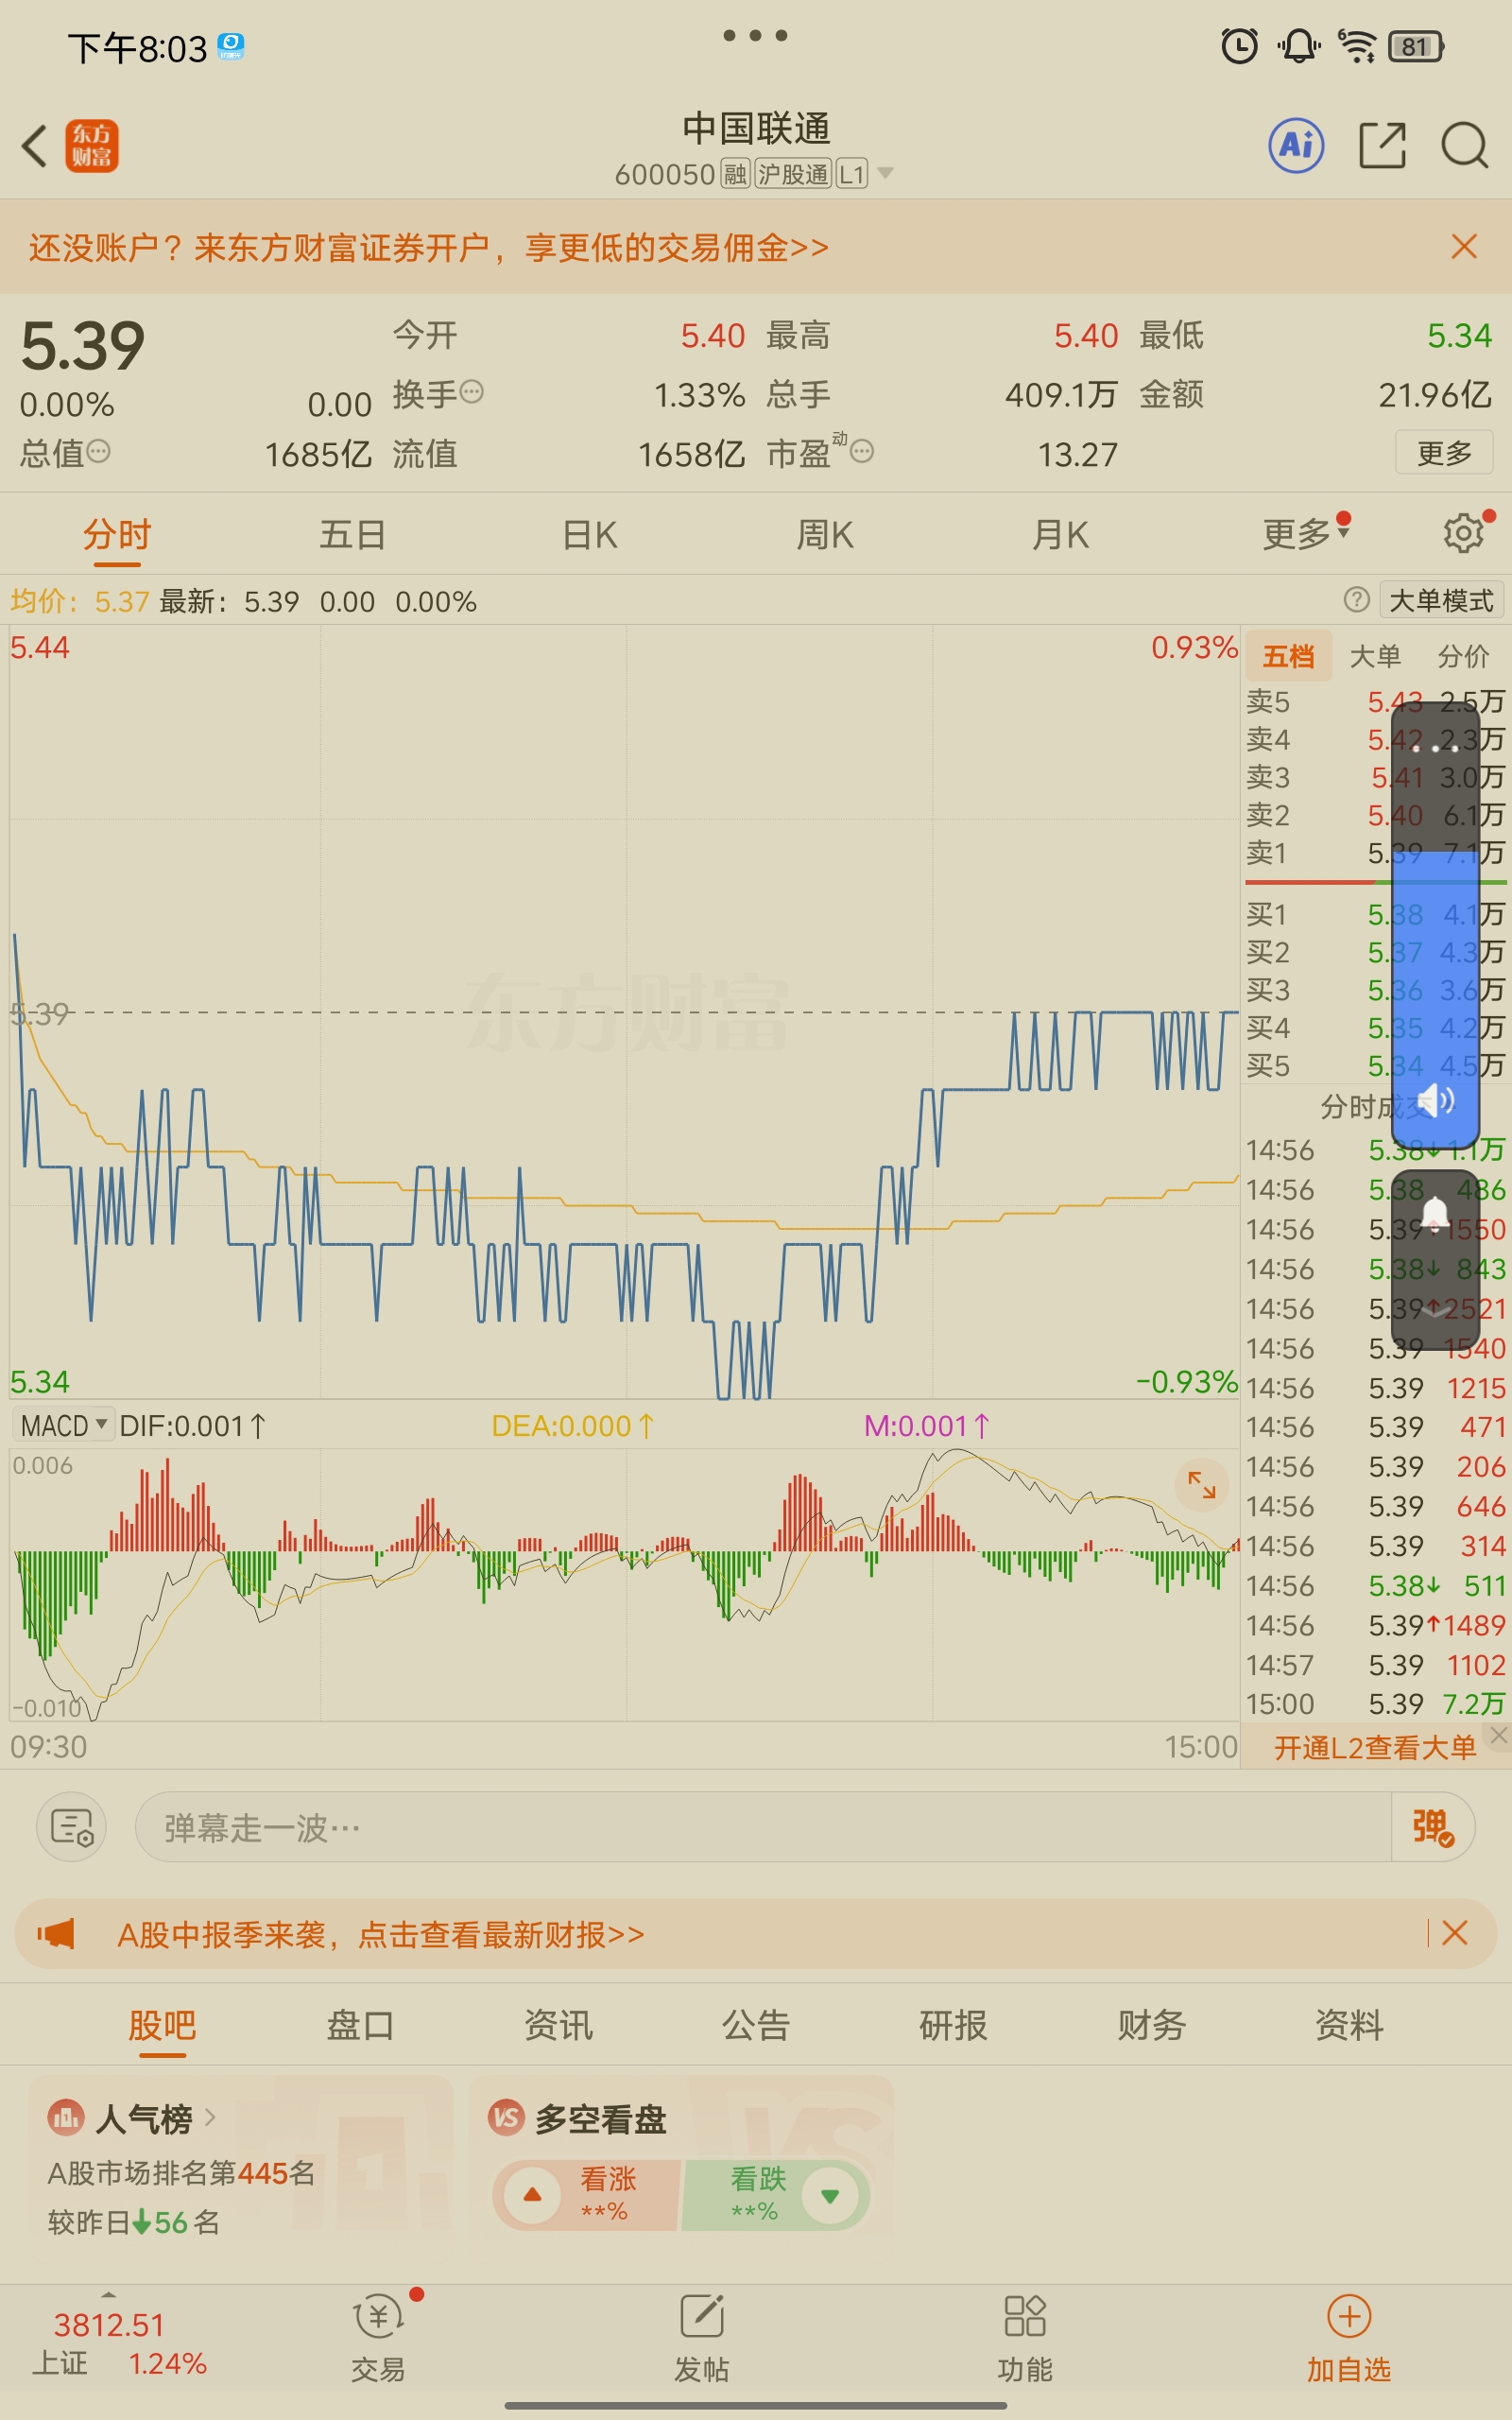Image resolution: width=1512 pixels, height=2420 pixels.
Task: Open the 资讯 tab
Action: point(558,2025)
